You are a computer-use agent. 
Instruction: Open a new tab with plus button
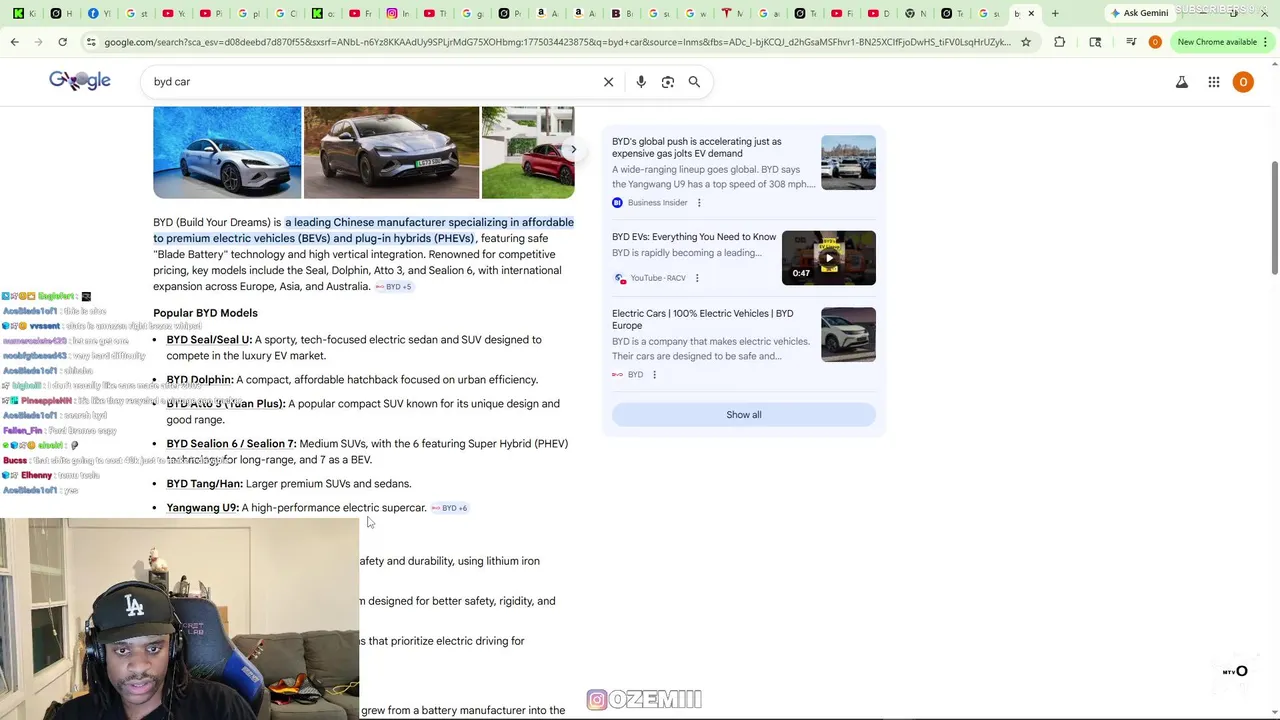point(1055,13)
